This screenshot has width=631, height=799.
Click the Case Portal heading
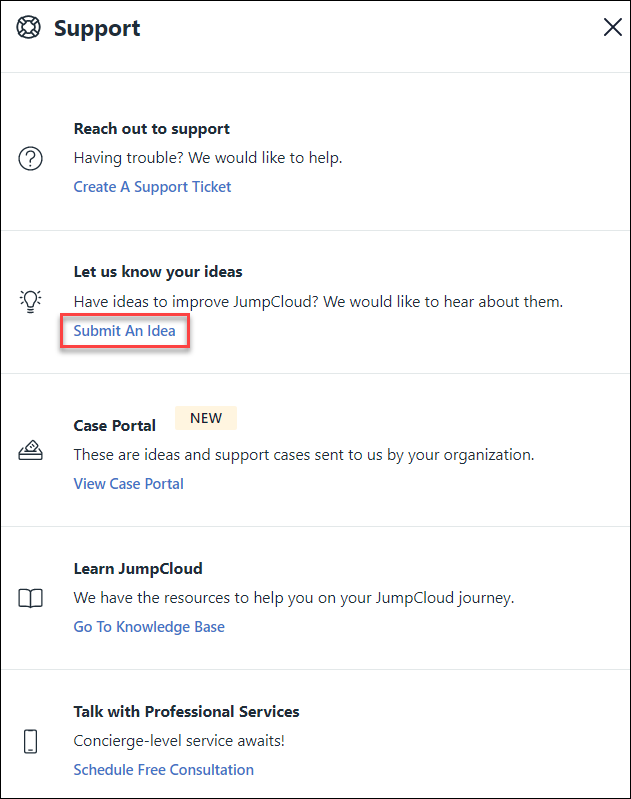[x=115, y=426]
